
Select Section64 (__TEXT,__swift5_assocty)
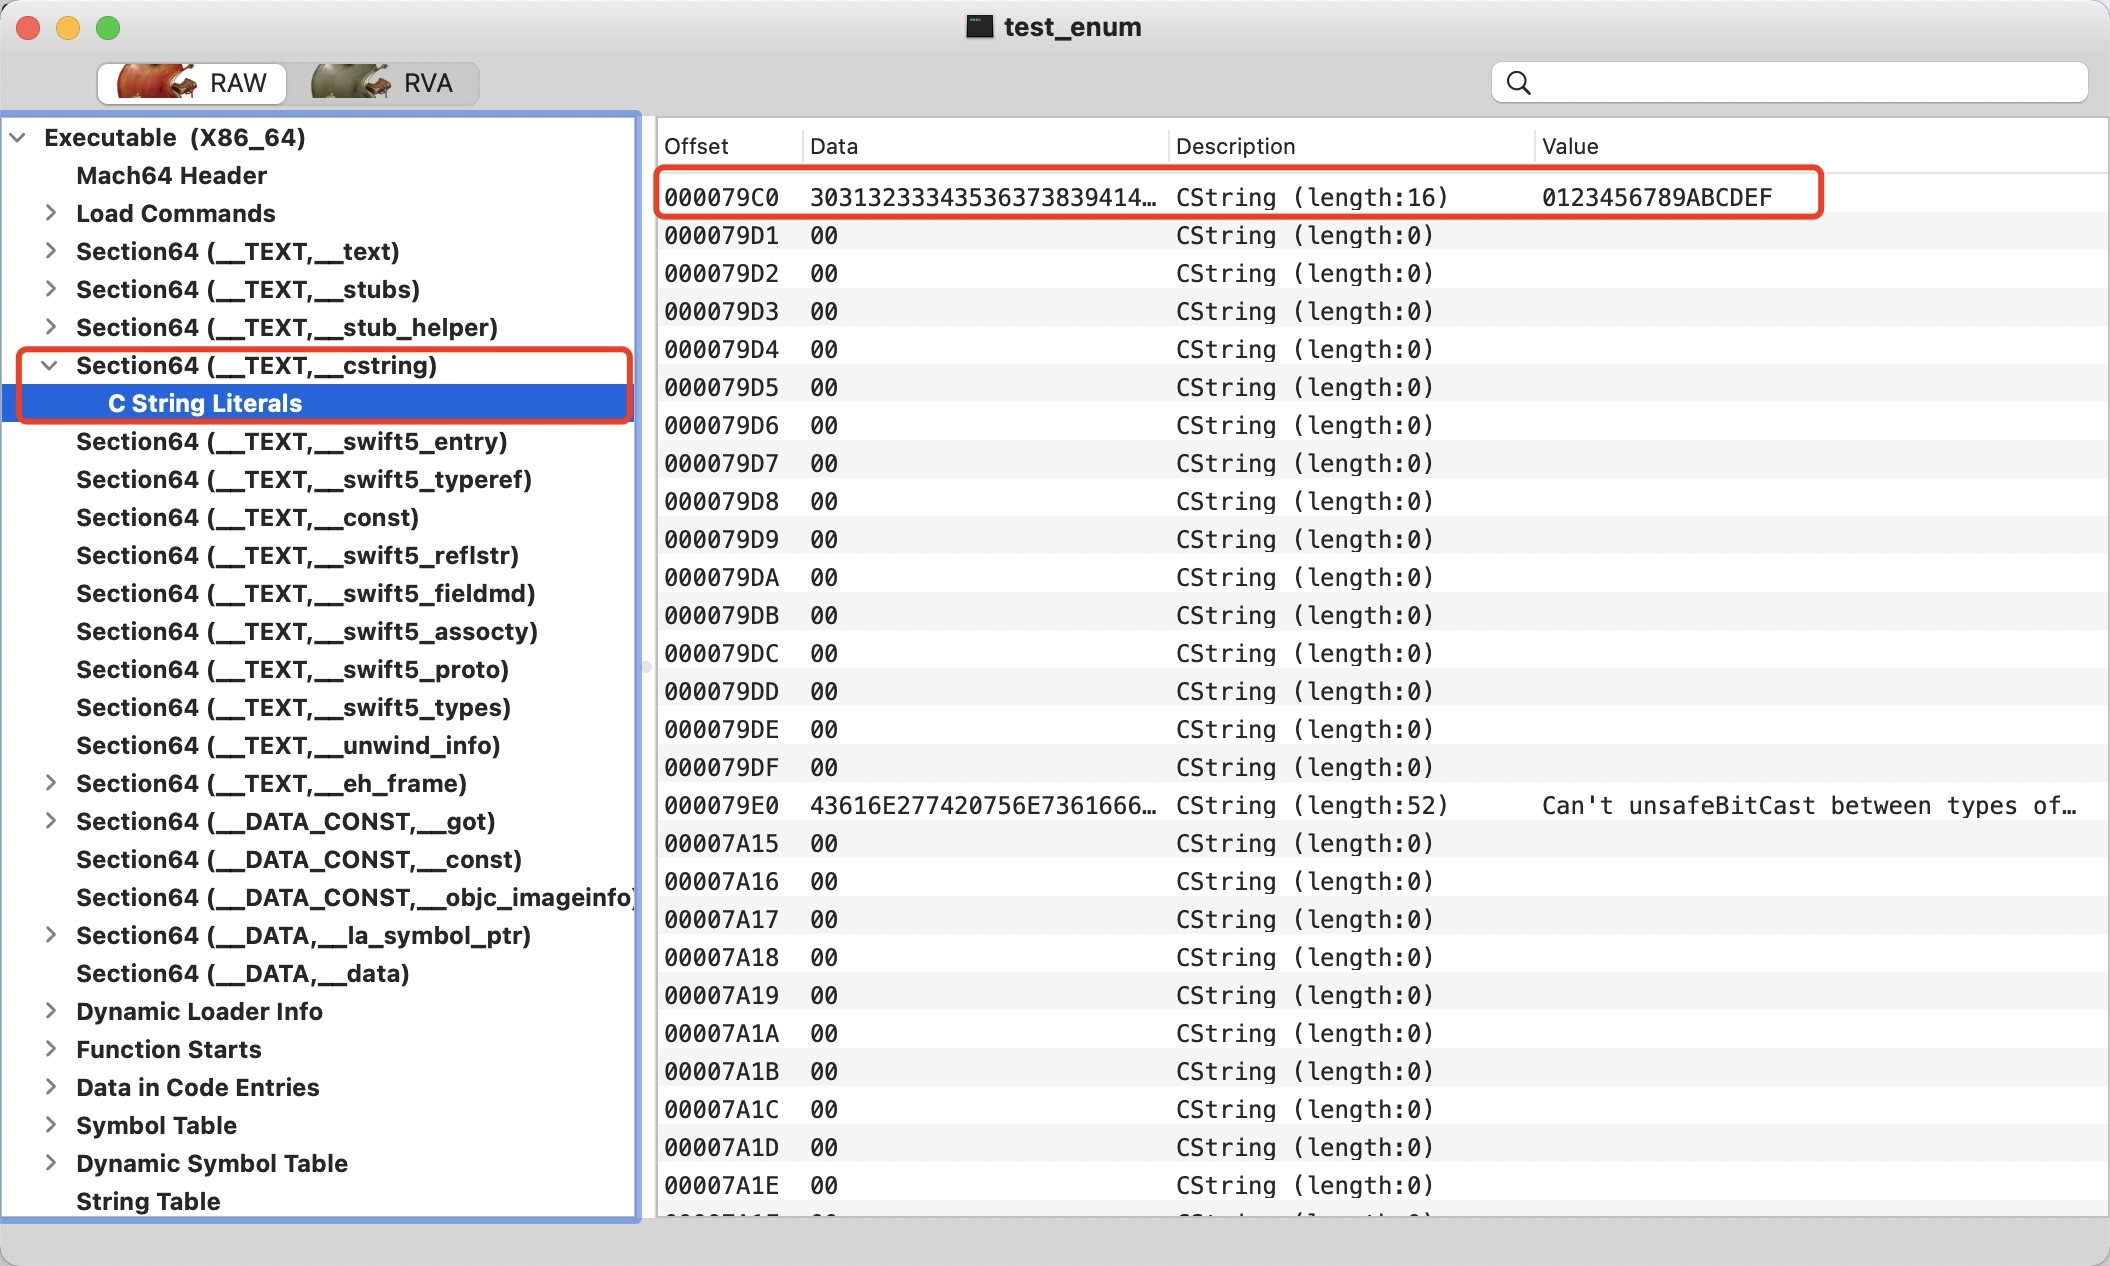(x=307, y=632)
